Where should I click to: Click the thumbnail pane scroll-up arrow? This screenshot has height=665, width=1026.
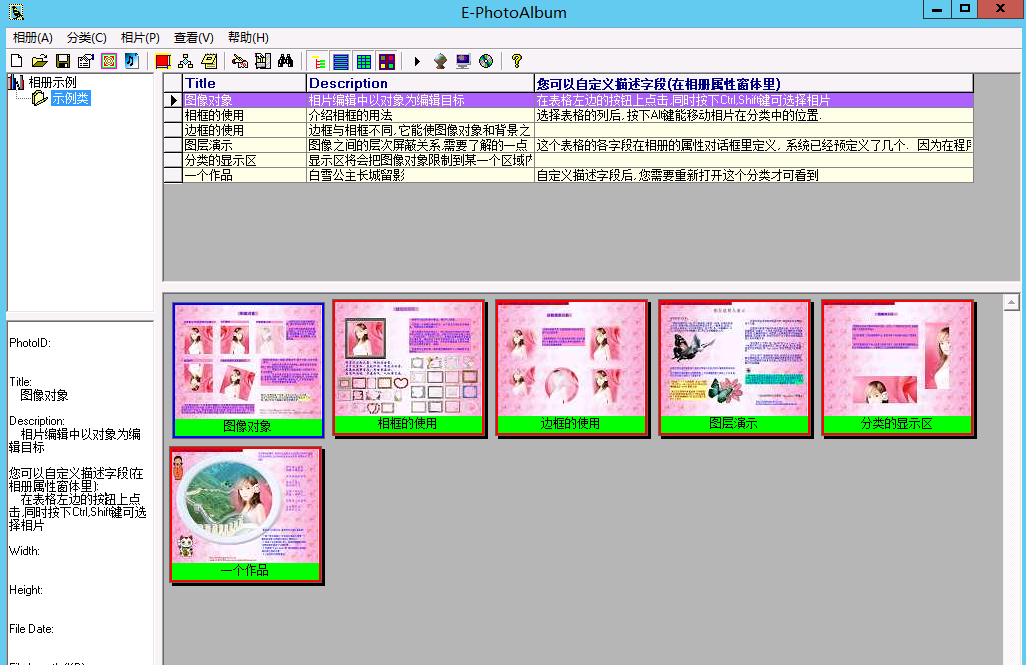pos(1011,302)
